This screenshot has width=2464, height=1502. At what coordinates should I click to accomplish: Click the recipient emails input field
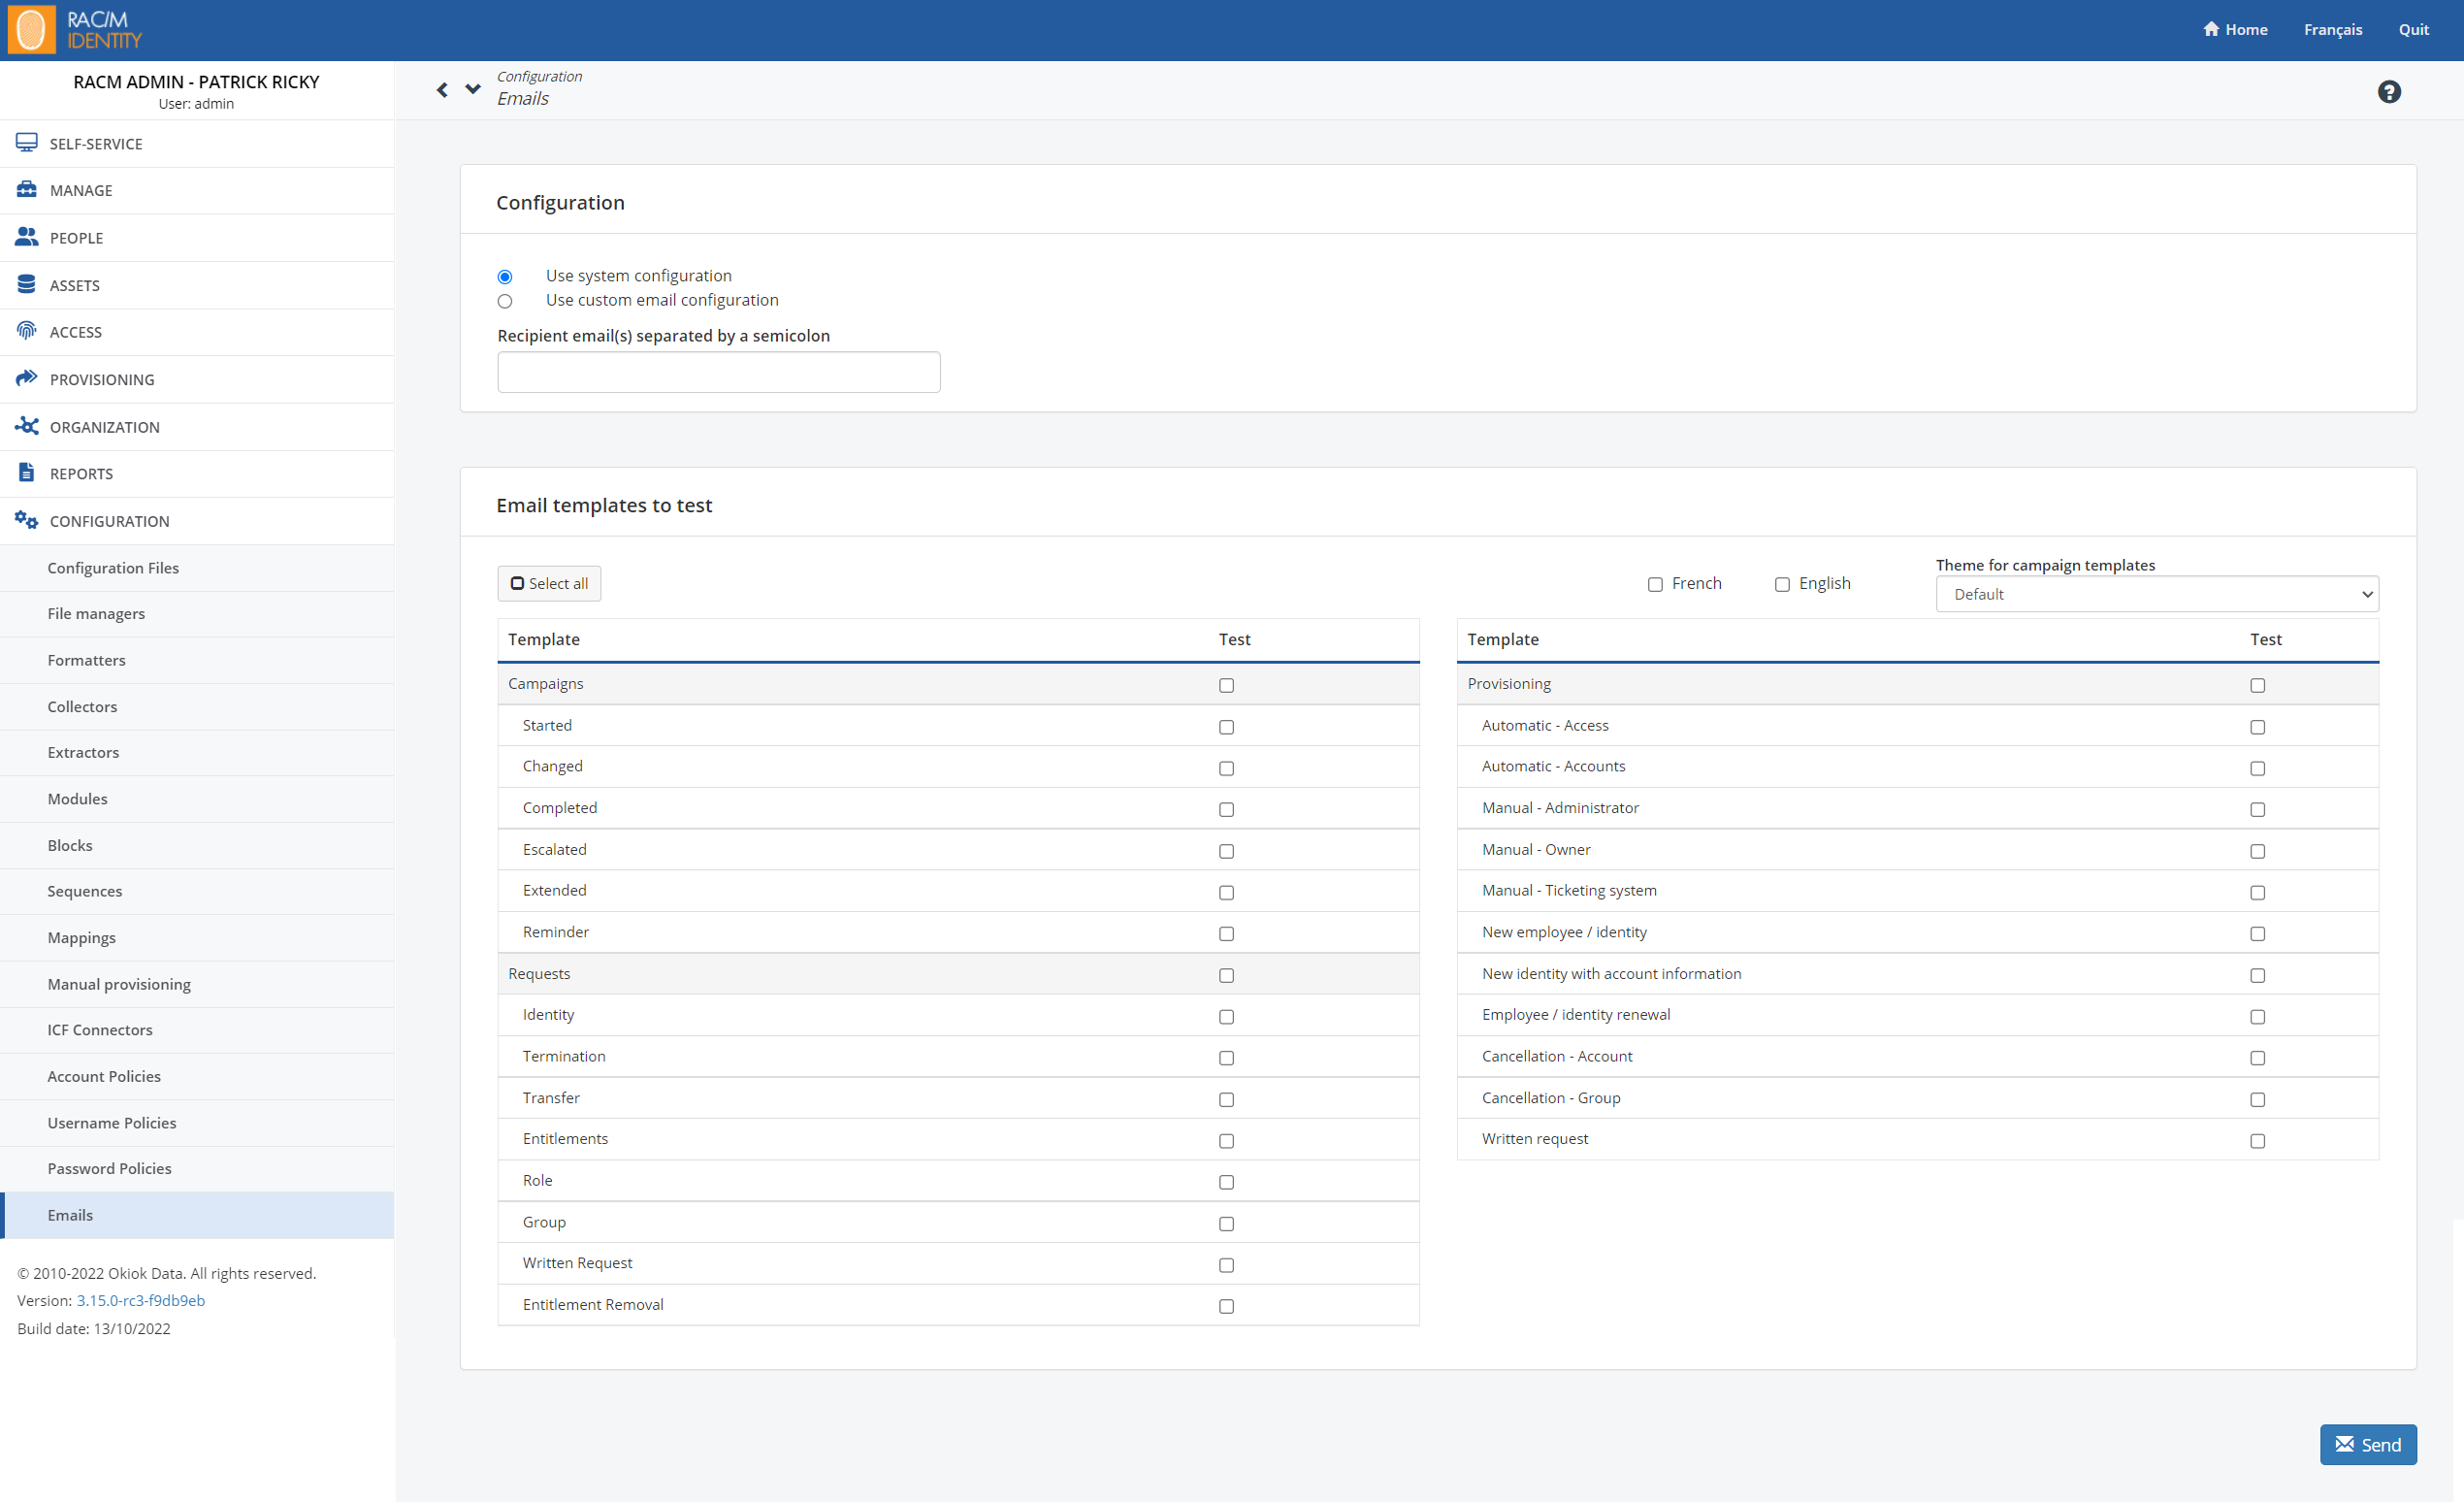[719, 372]
